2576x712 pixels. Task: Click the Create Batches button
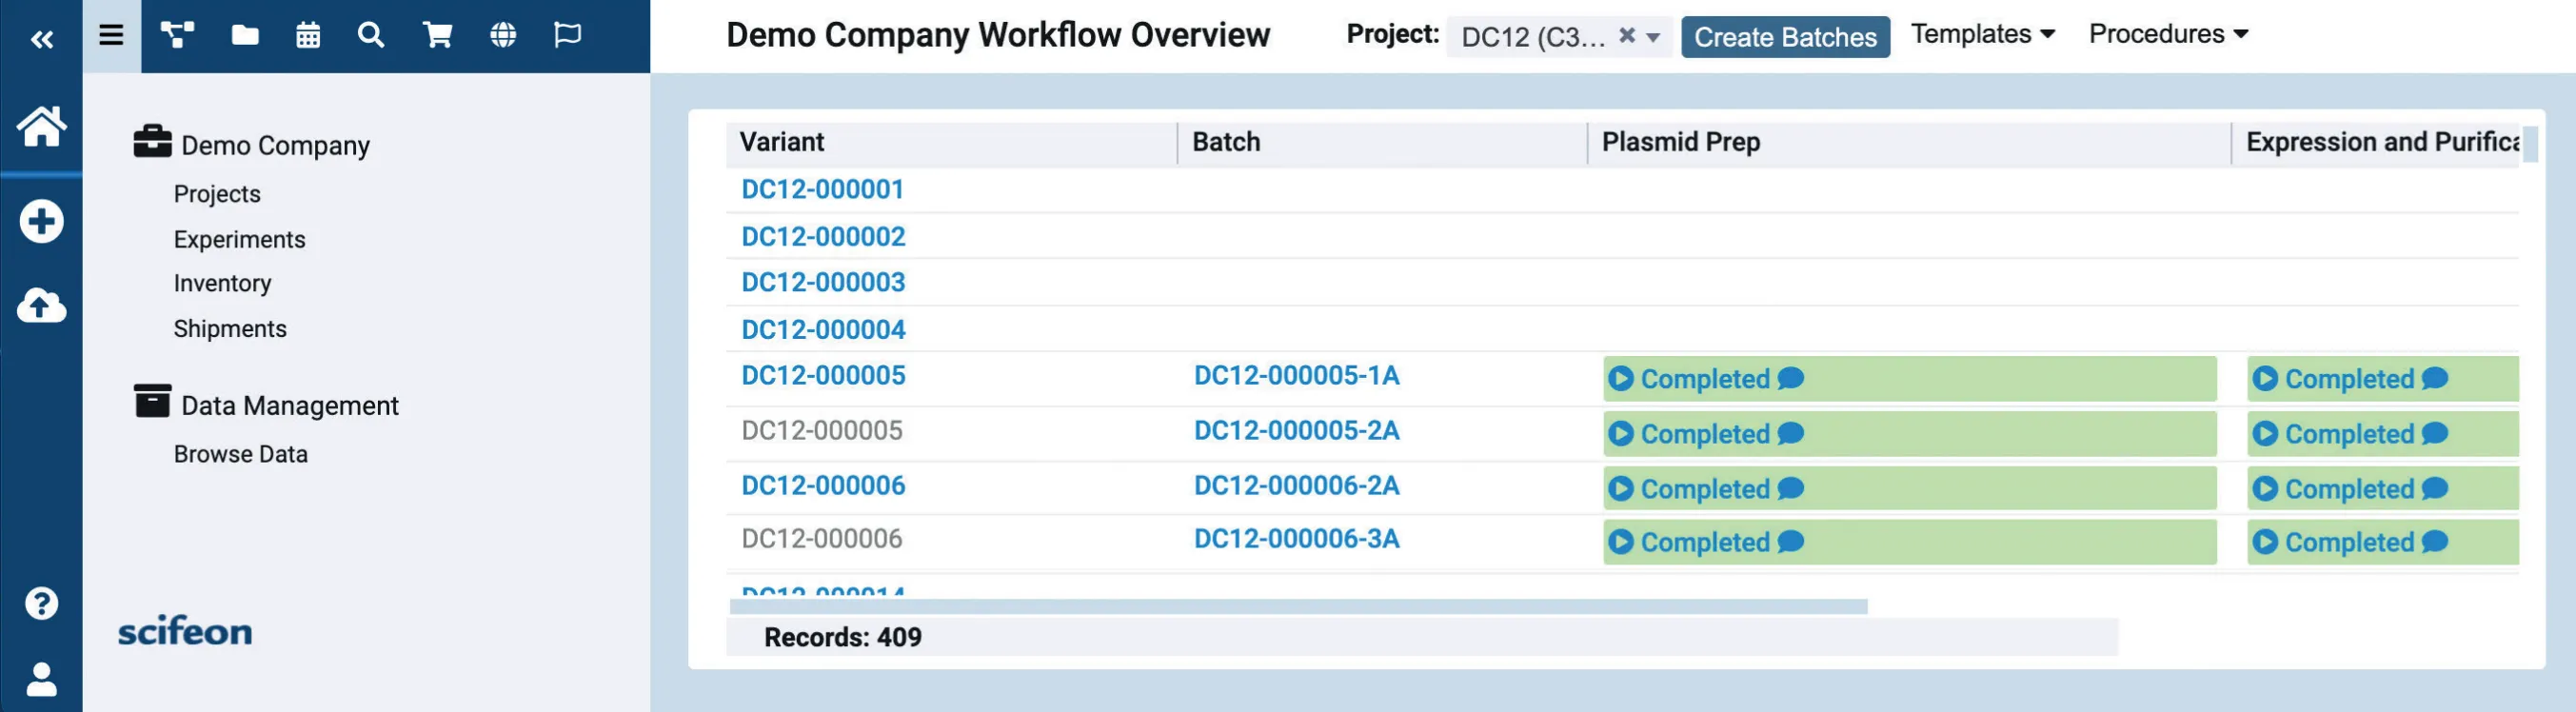[1785, 37]
